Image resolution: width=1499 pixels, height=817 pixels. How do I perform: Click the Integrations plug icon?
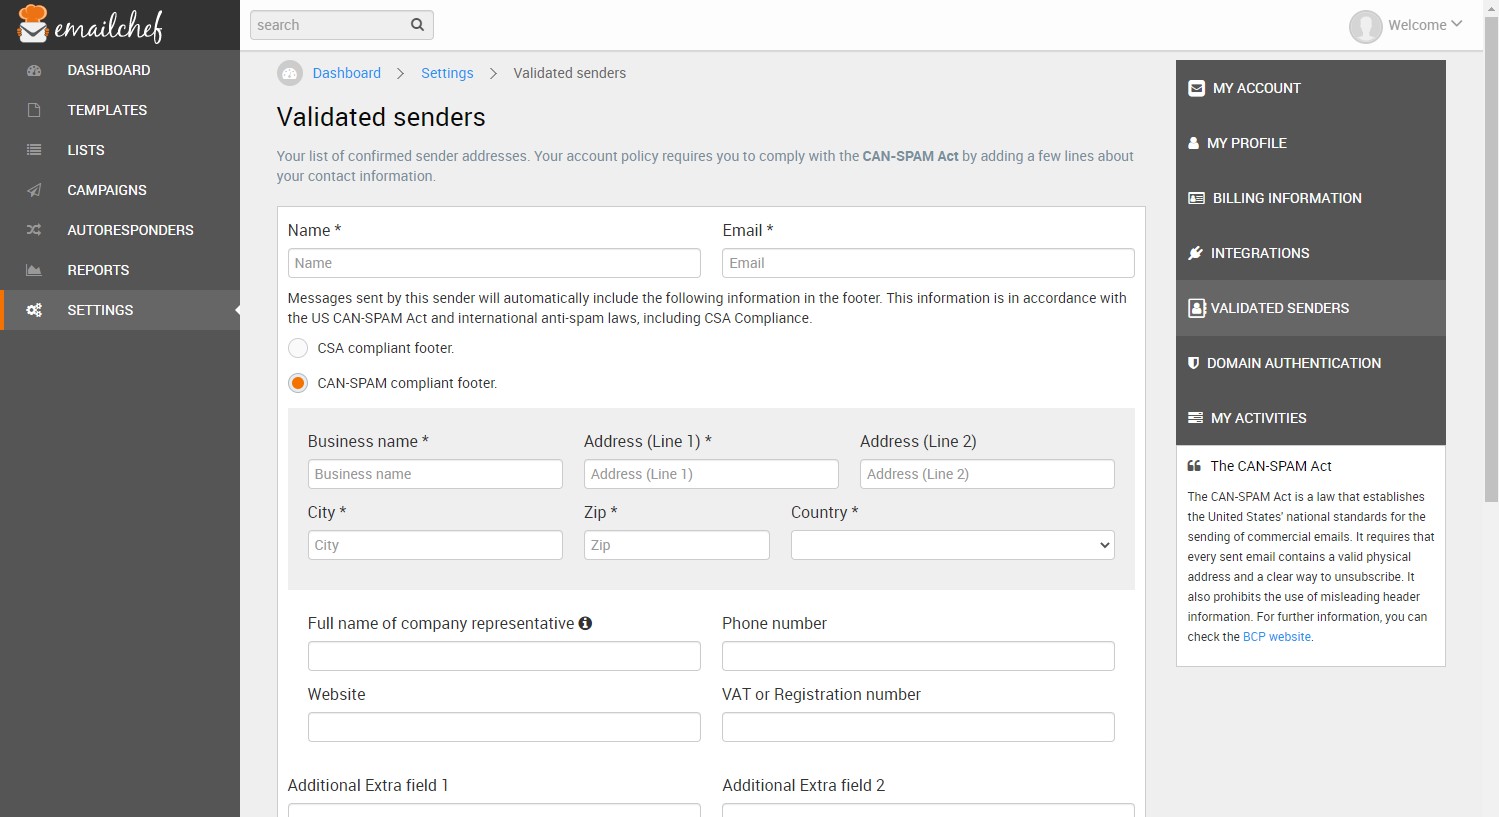(1195, 253)
